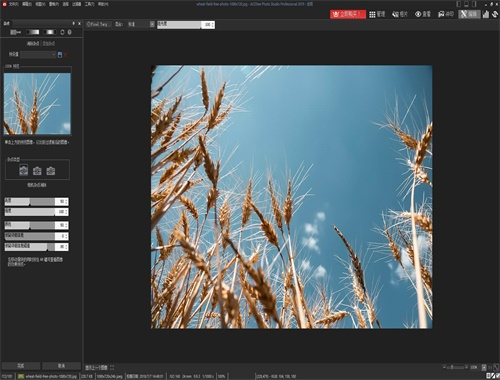Viewport: 500px width, 380px height.
Task: Click the file name in the status bar
Action: click(51, 376)
